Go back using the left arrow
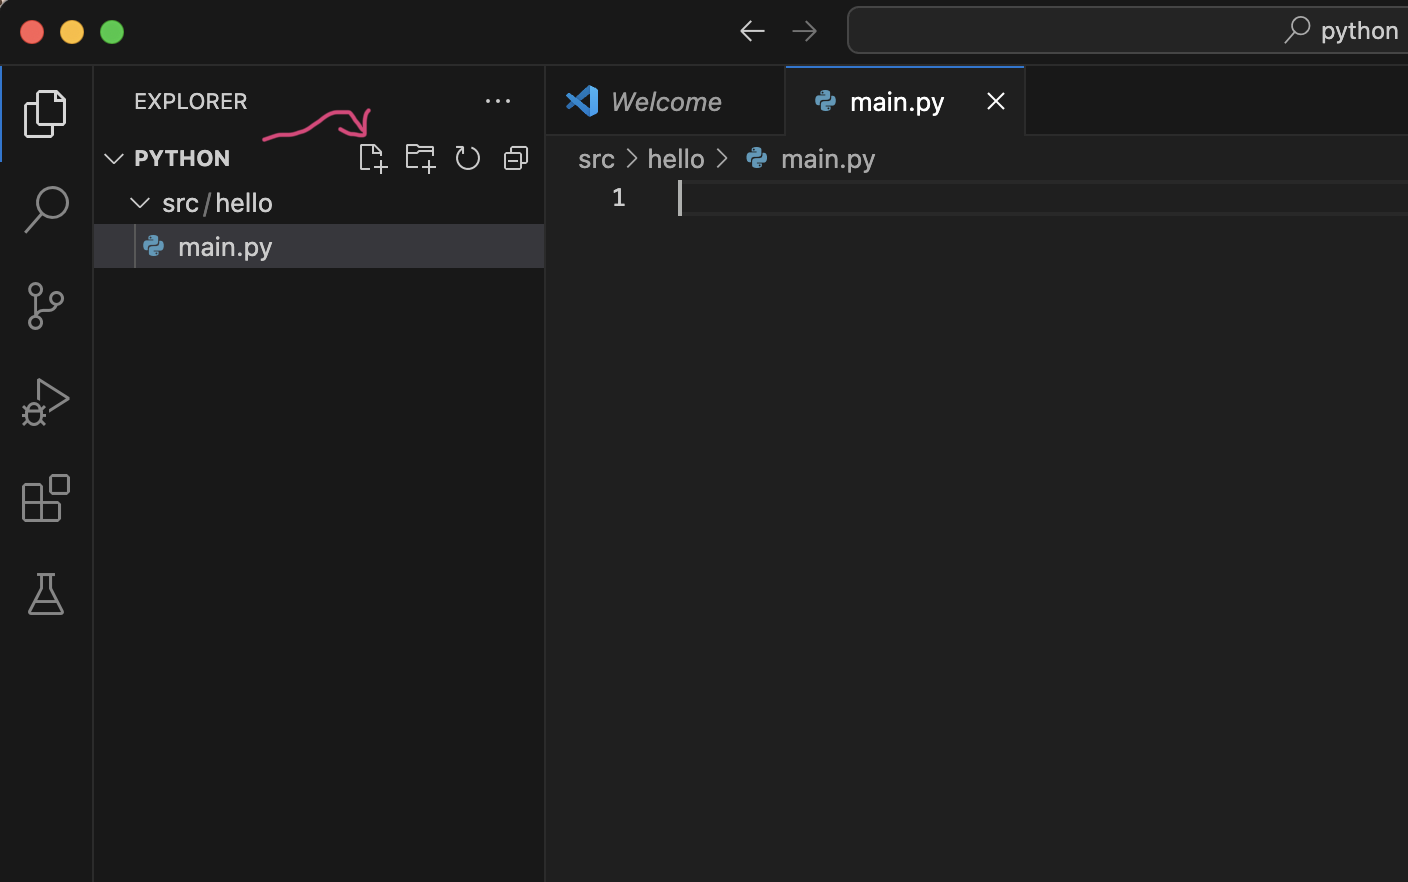The image size is (1408, 882). (x=752, y=31)
